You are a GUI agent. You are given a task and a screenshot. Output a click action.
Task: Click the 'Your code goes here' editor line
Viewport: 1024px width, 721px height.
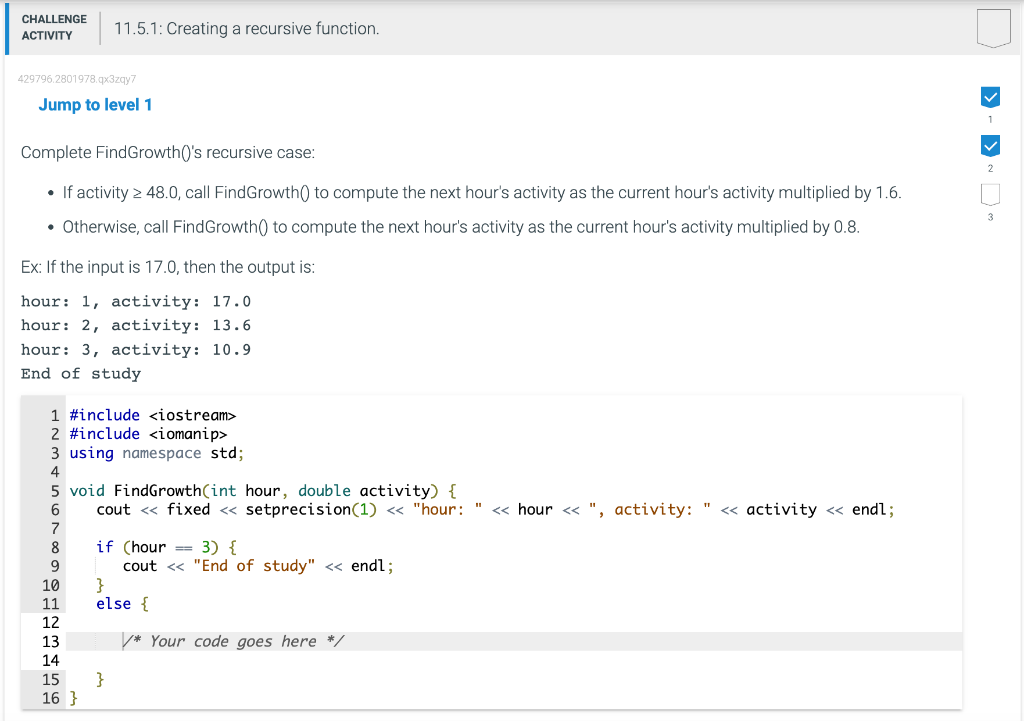[x=514, y=641]
